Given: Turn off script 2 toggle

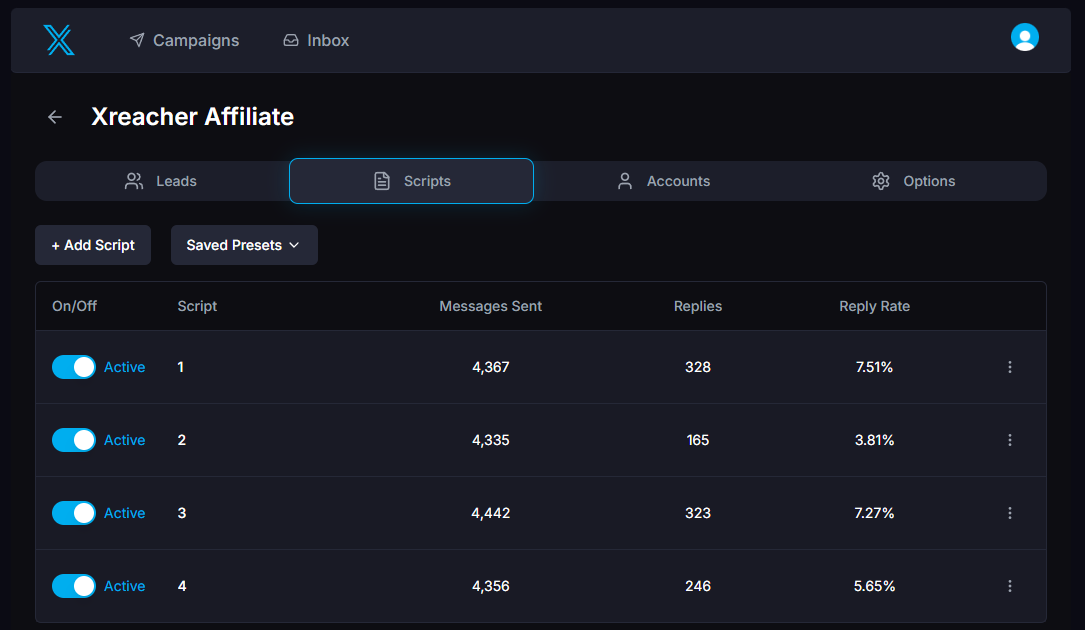Looking at the screenshot, I should click(x=74, y=440).
